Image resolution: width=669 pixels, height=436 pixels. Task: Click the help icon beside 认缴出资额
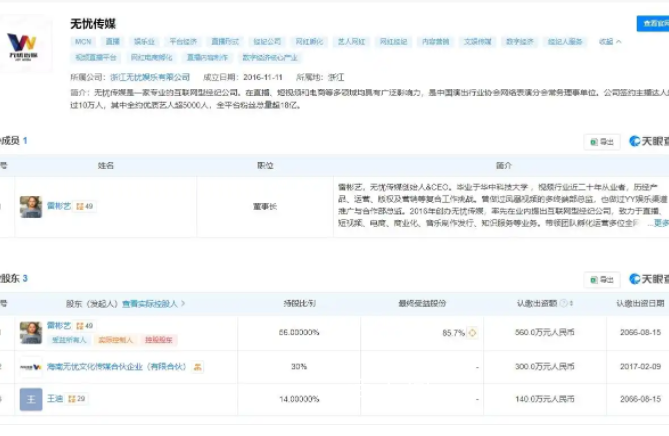coord(564,303)
